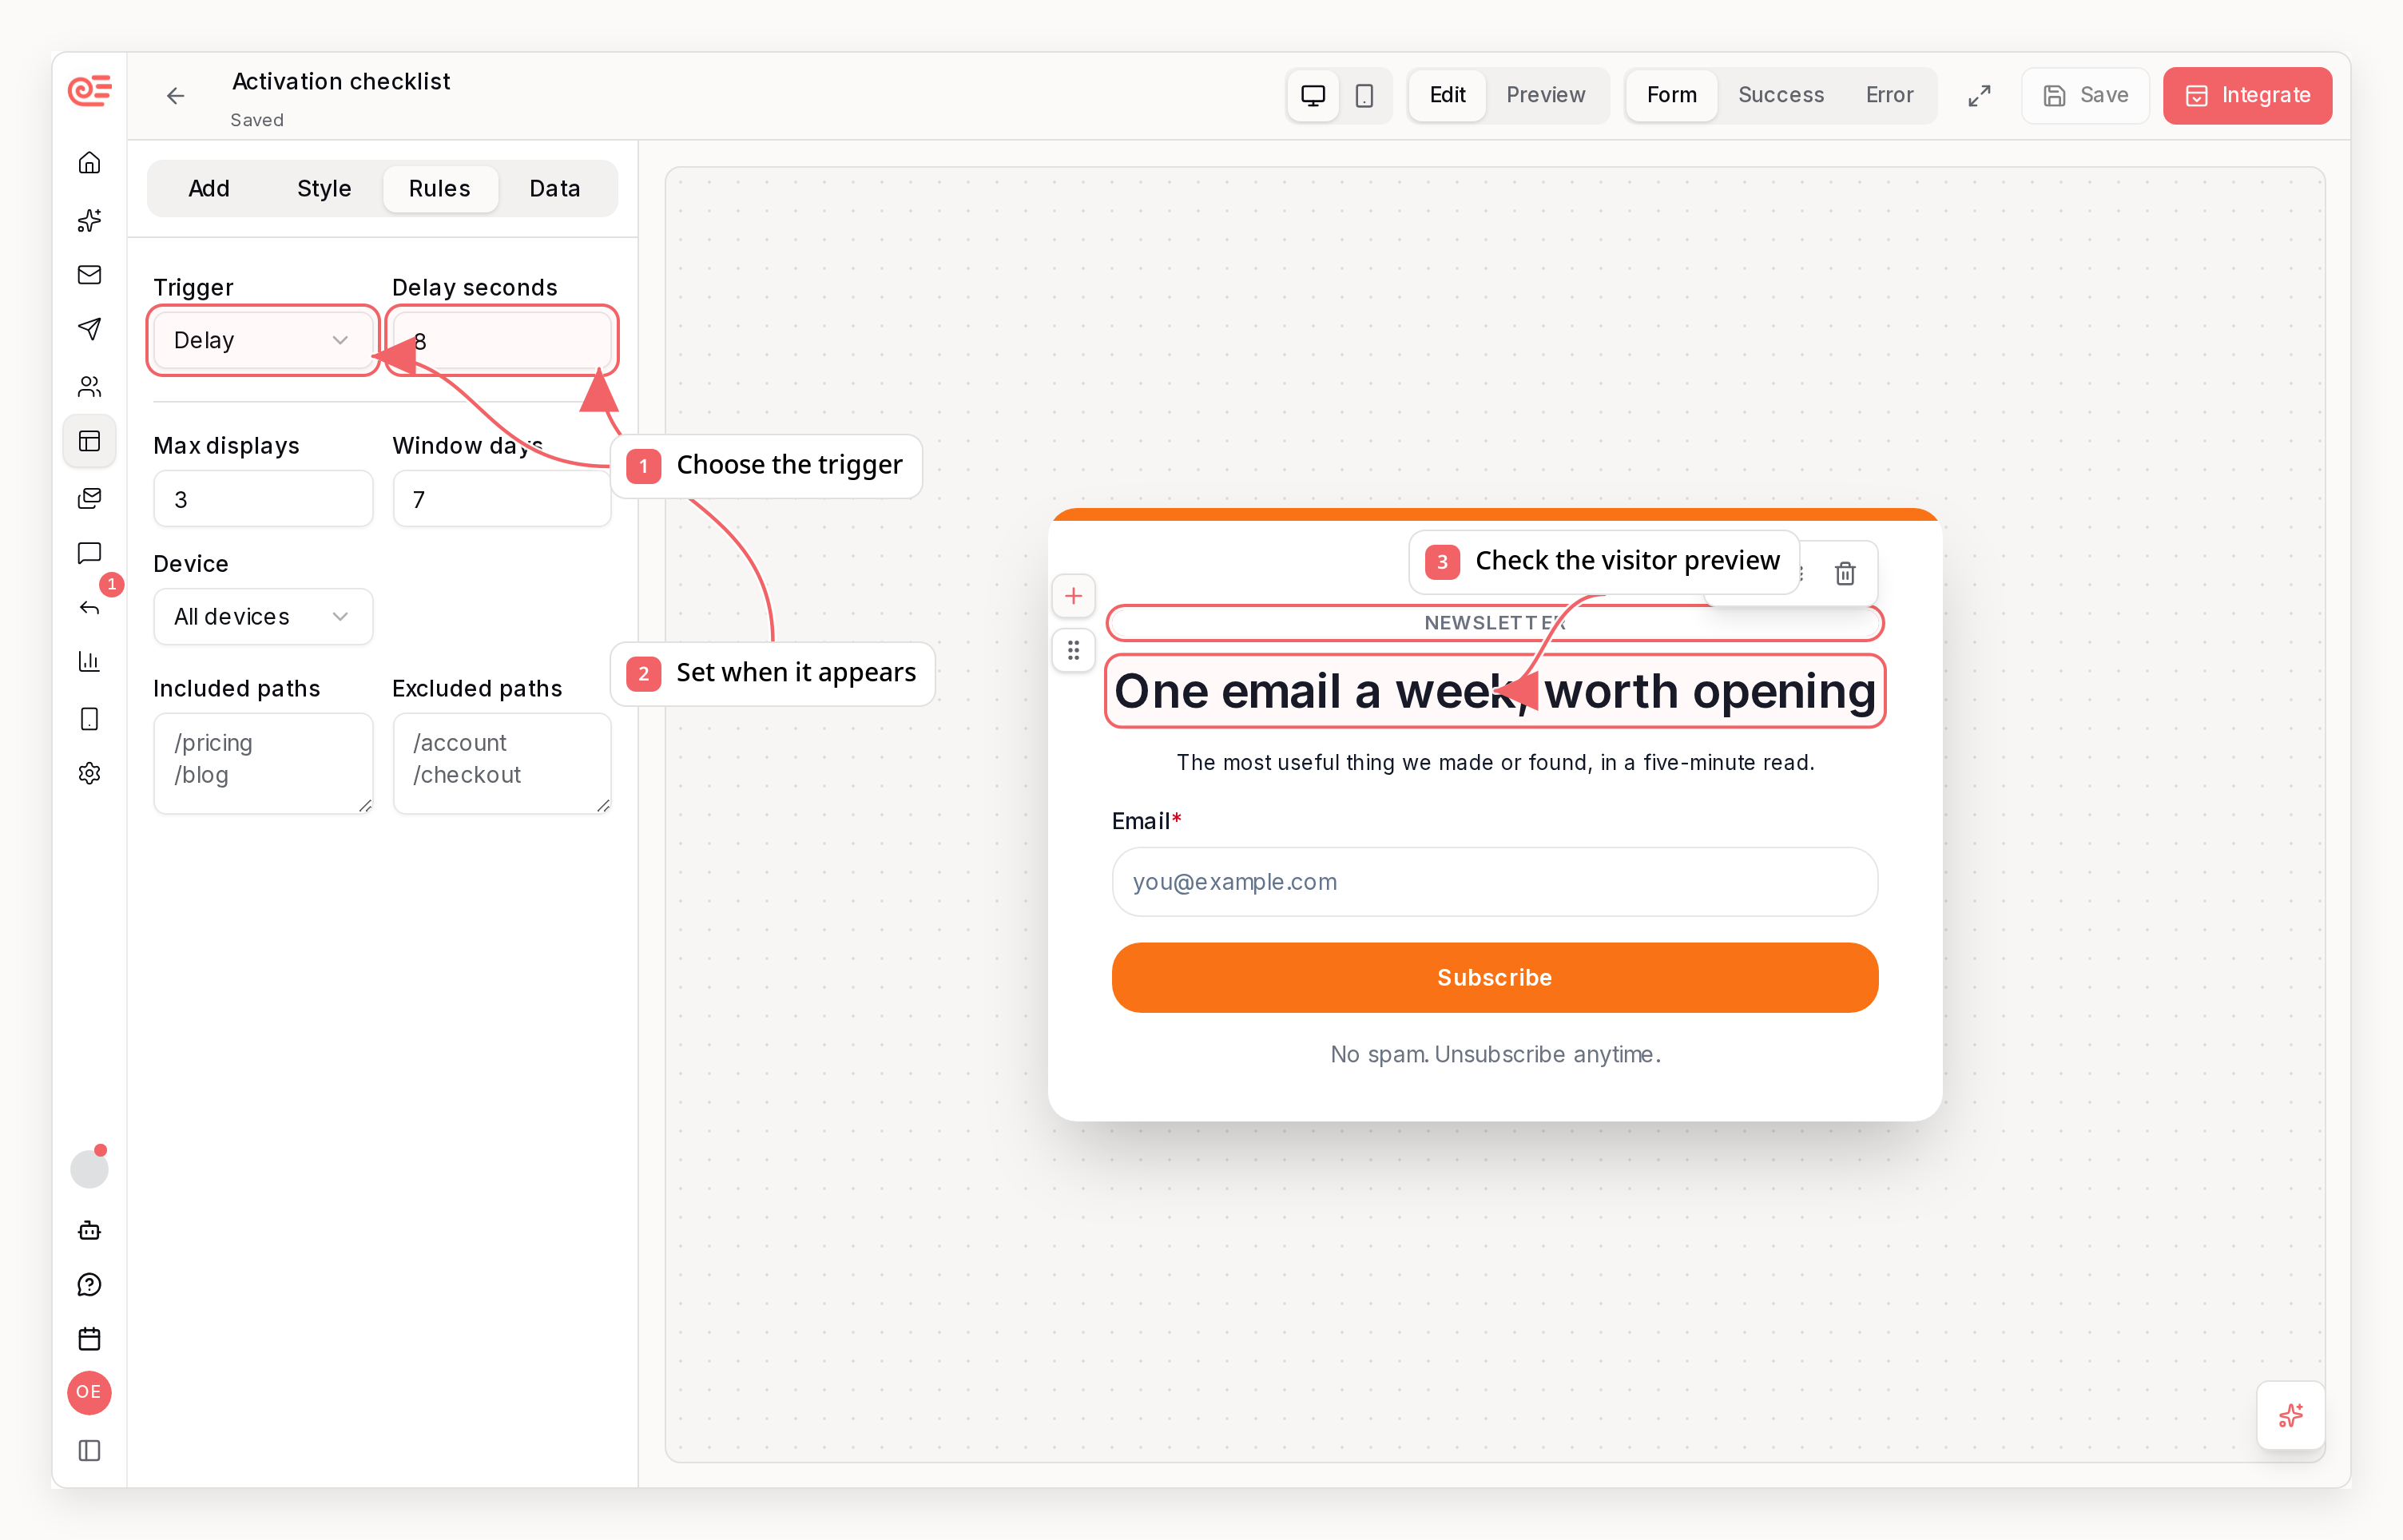Click the Email input in the form preview
This screenshot has width=2403, height=1540.
pyautogui.click(x=1494, y=881)
